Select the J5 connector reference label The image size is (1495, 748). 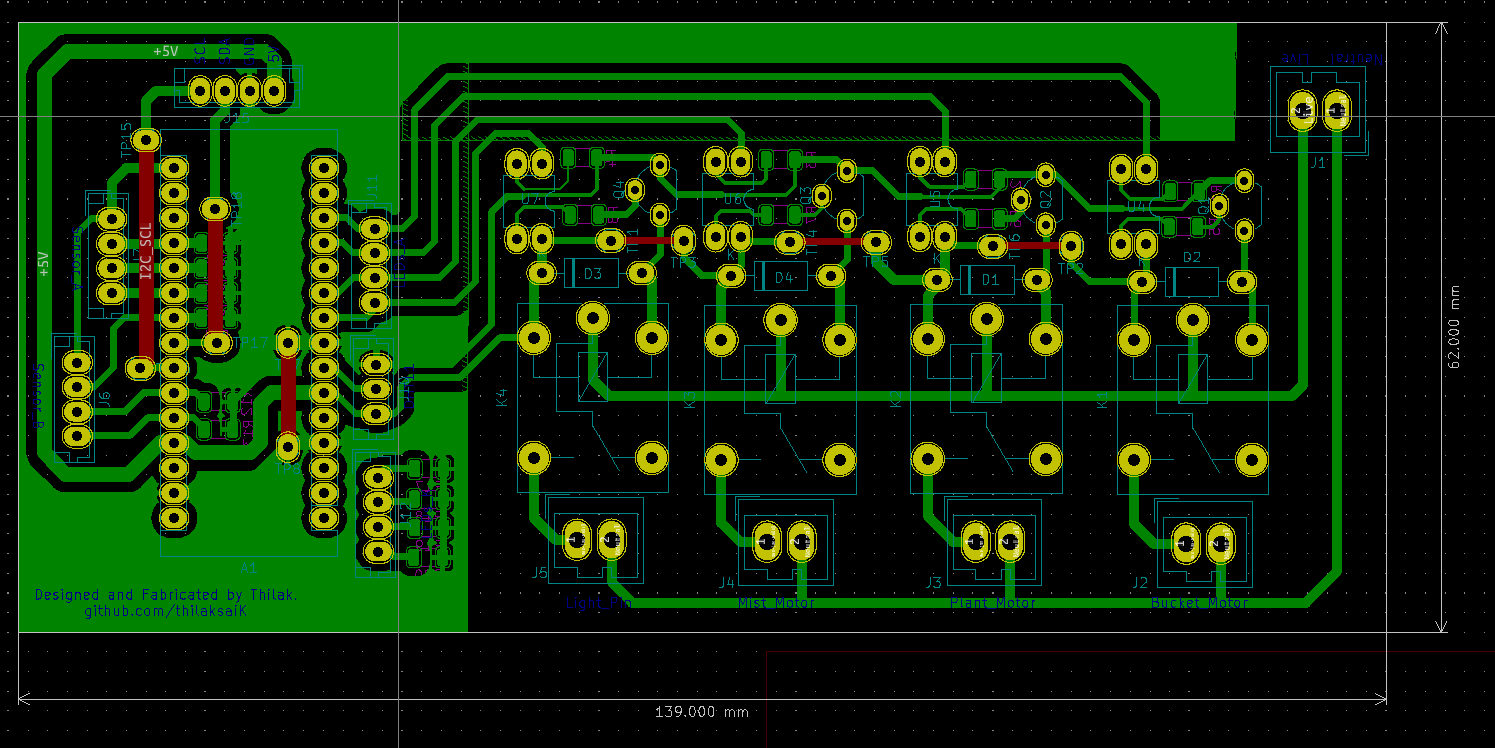[x=540, y=573]
